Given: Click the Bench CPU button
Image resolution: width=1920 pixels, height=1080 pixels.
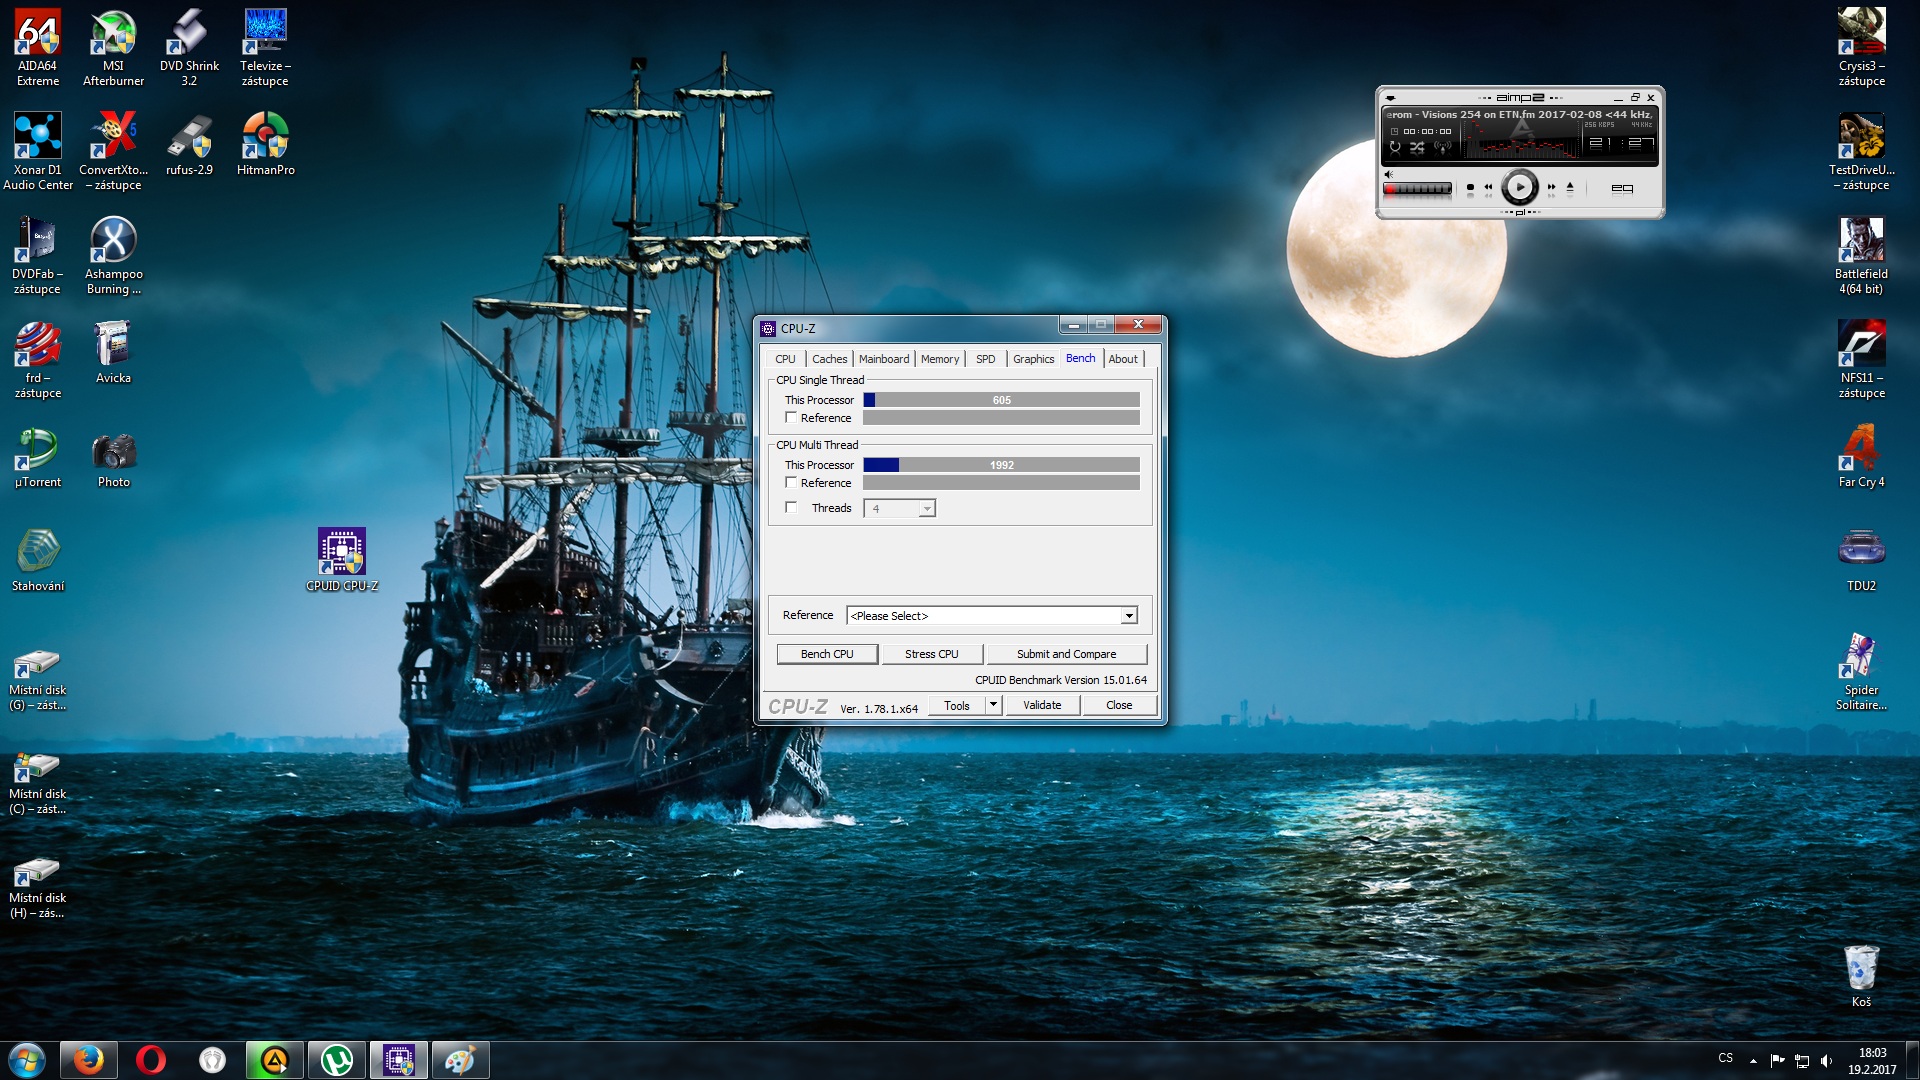Looking at the screenshot, I should 827,654.
